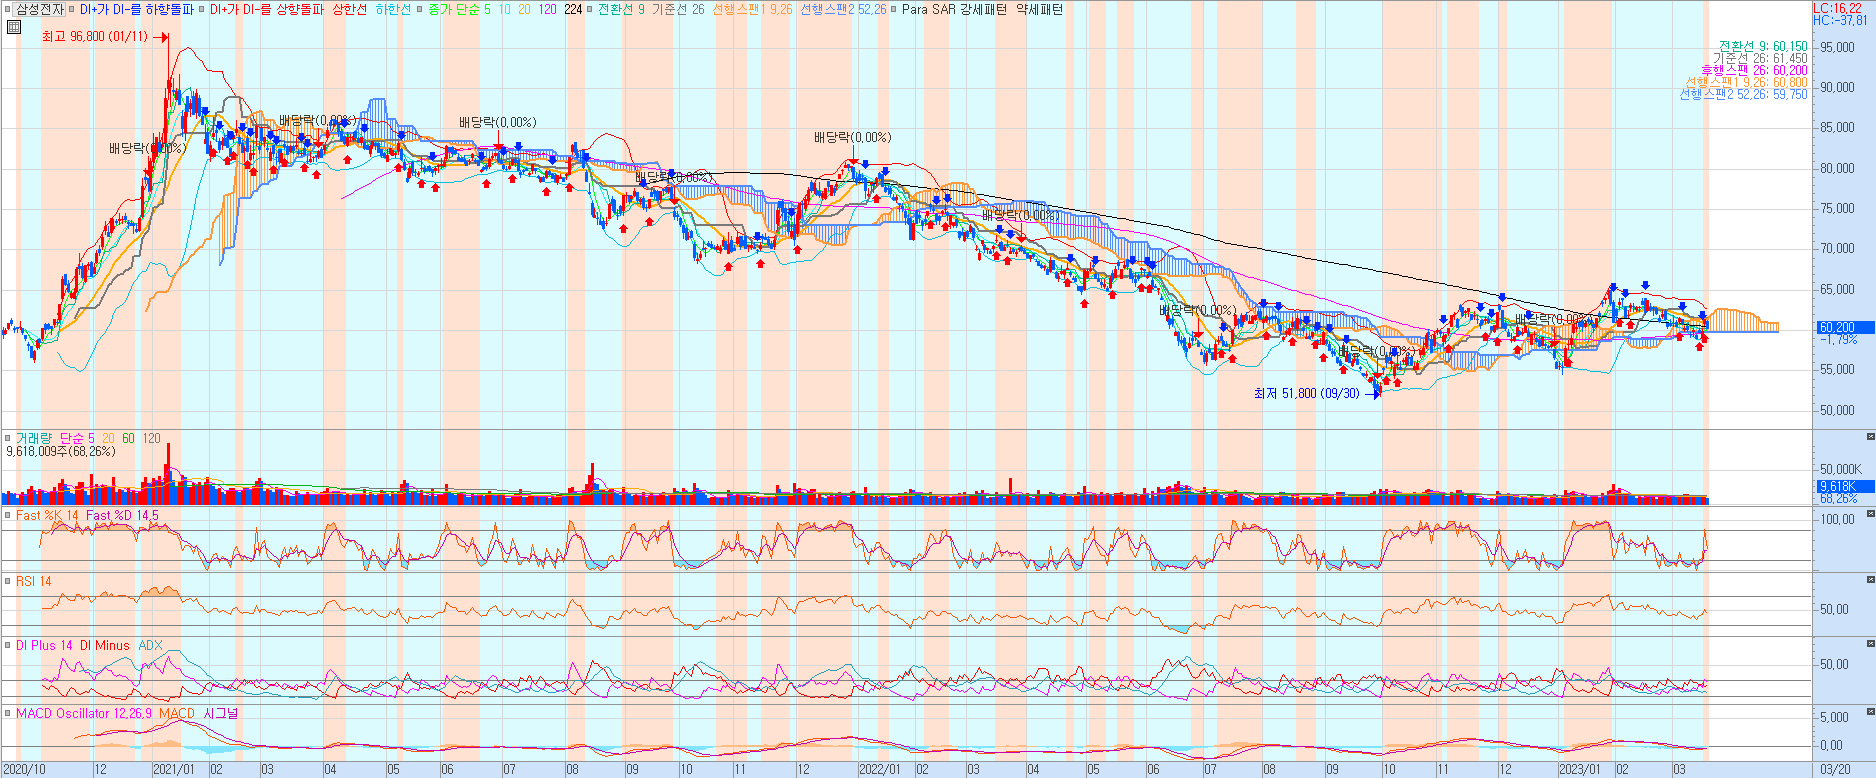Click the 50,000K volume axis label
The height and width of the screenshot is (778, 1876).
[x=1841, y=469]
